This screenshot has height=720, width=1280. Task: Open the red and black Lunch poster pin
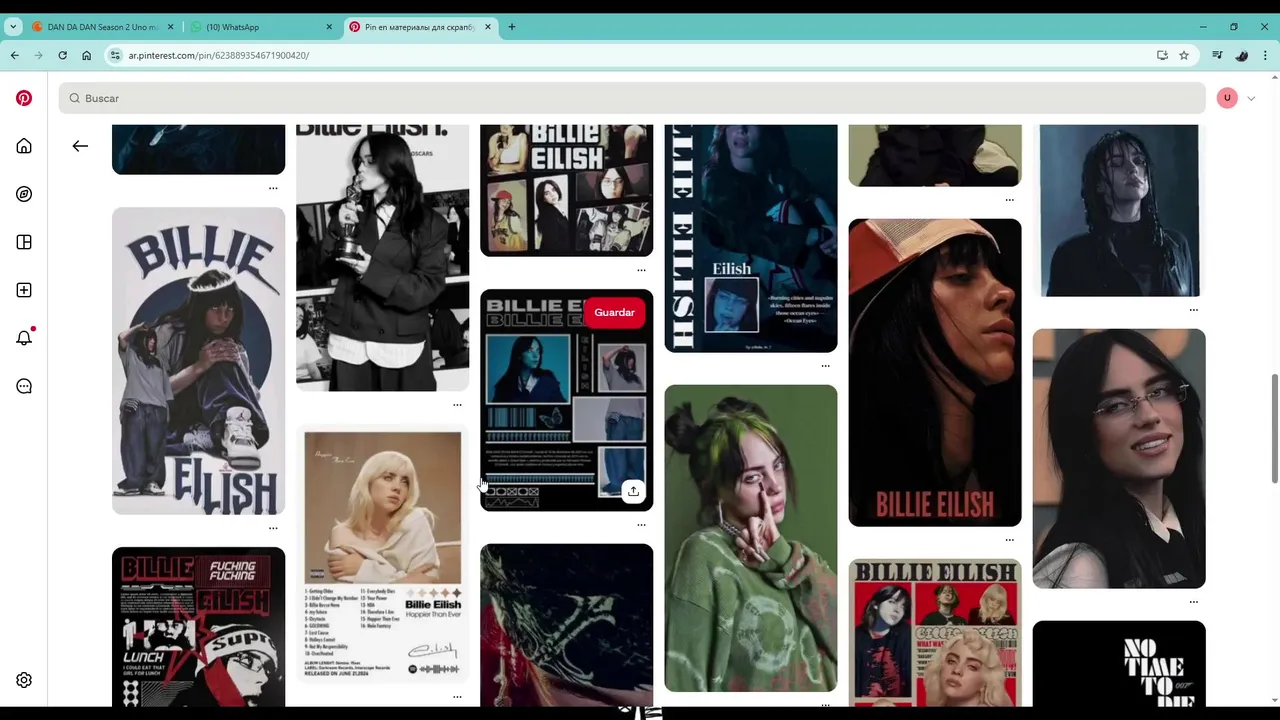(x=198, y=627)
